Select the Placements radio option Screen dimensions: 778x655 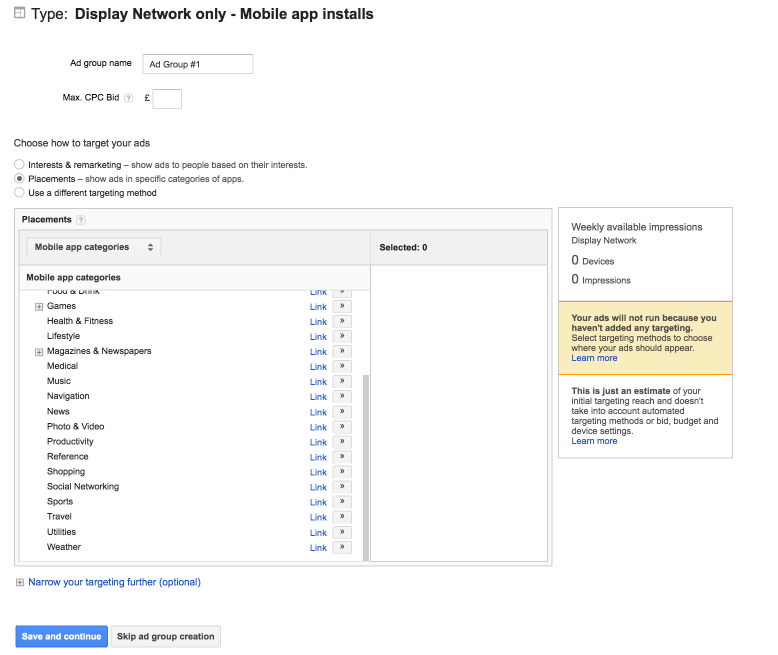20,179
